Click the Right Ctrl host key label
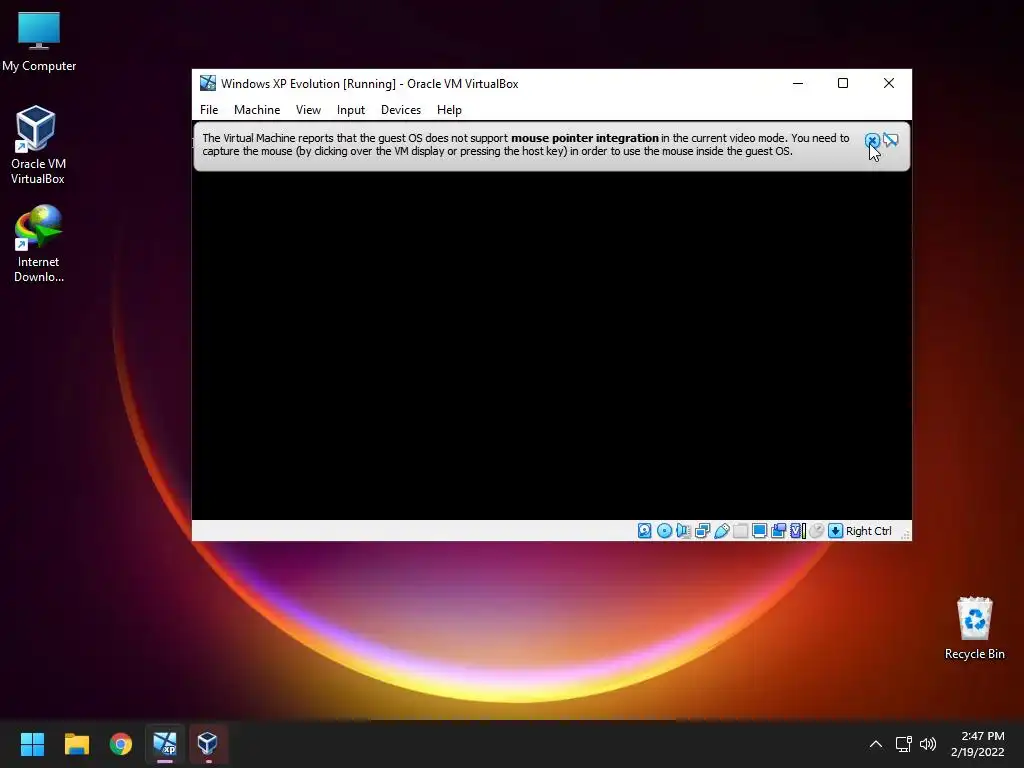This screenshot has height=768, width=1024. [x=869, y=532]
